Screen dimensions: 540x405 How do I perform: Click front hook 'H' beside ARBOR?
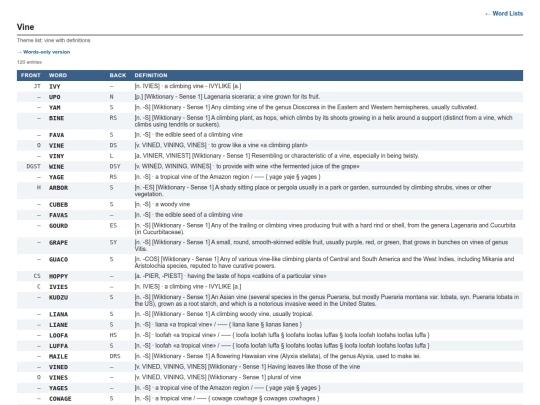pos(39,188)
